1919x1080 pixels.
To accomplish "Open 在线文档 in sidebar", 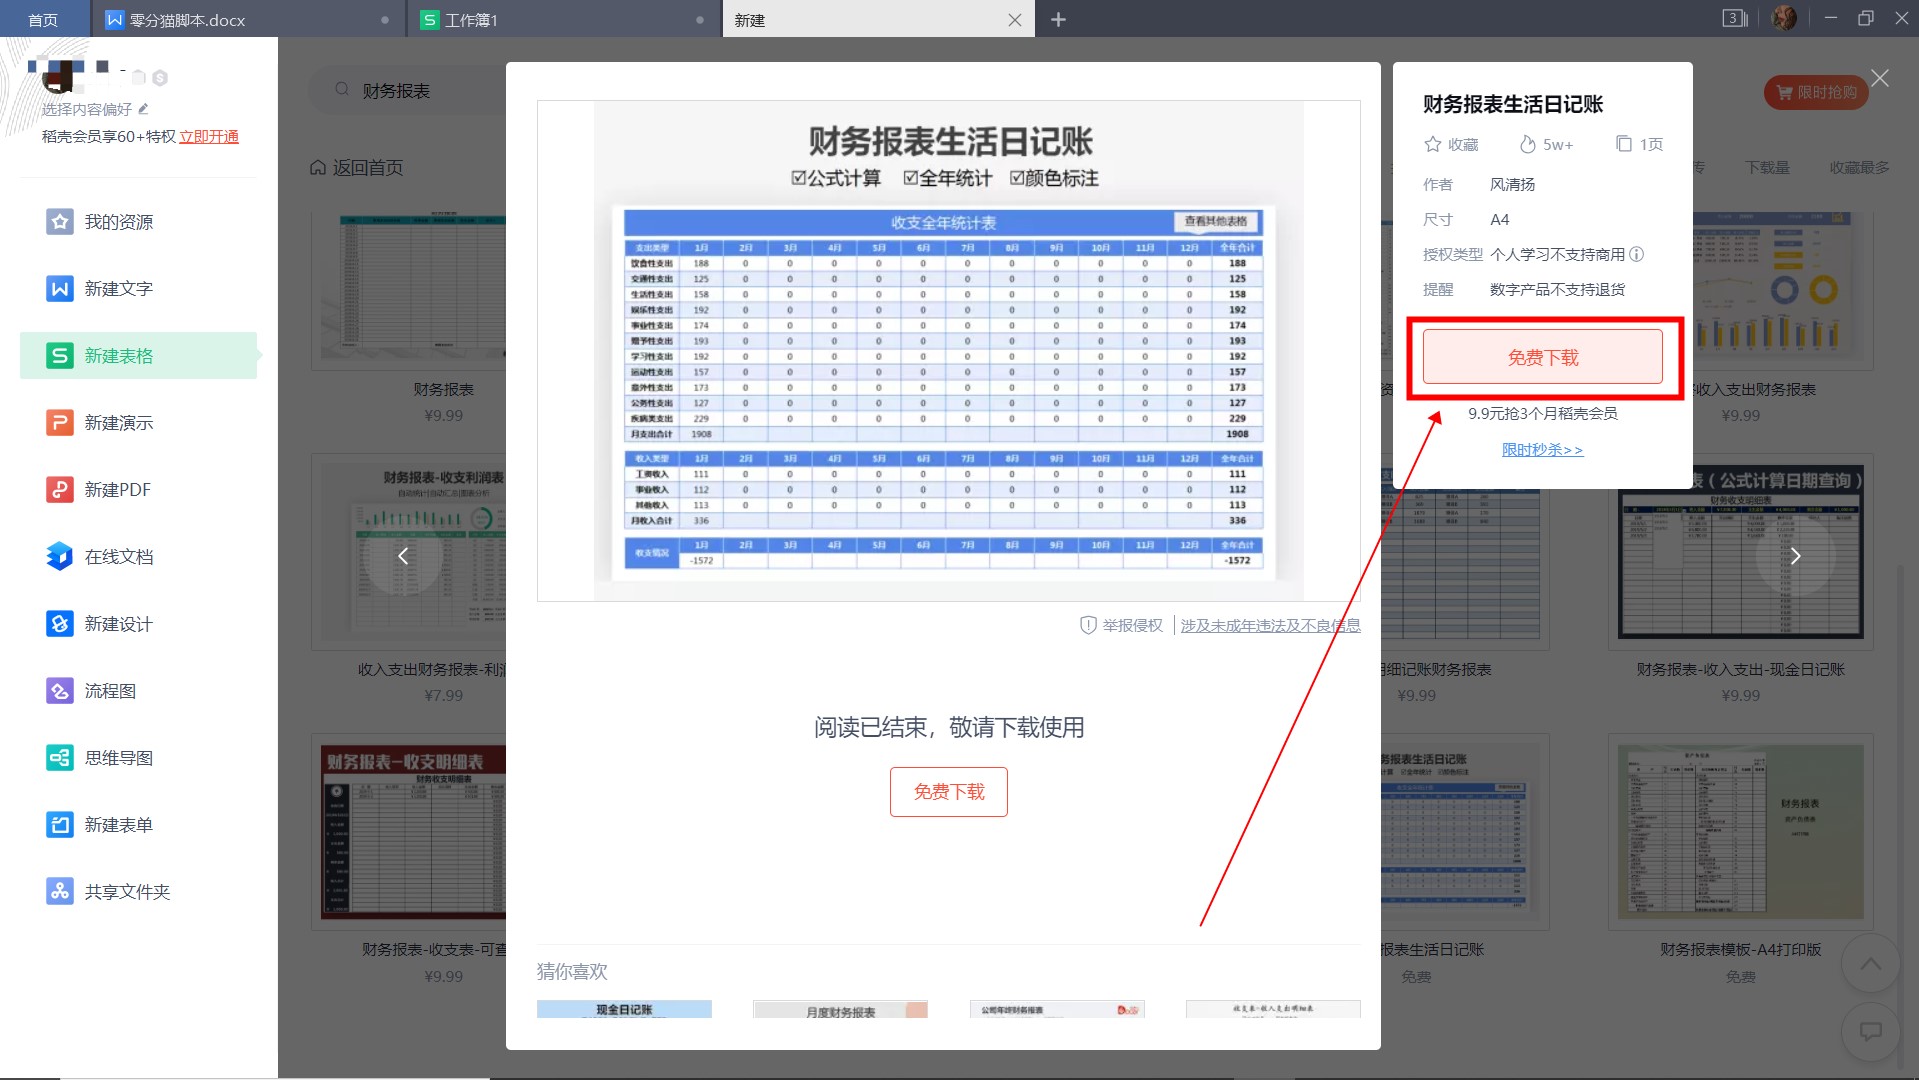I will pyautogui.click(x=118, y=557).
